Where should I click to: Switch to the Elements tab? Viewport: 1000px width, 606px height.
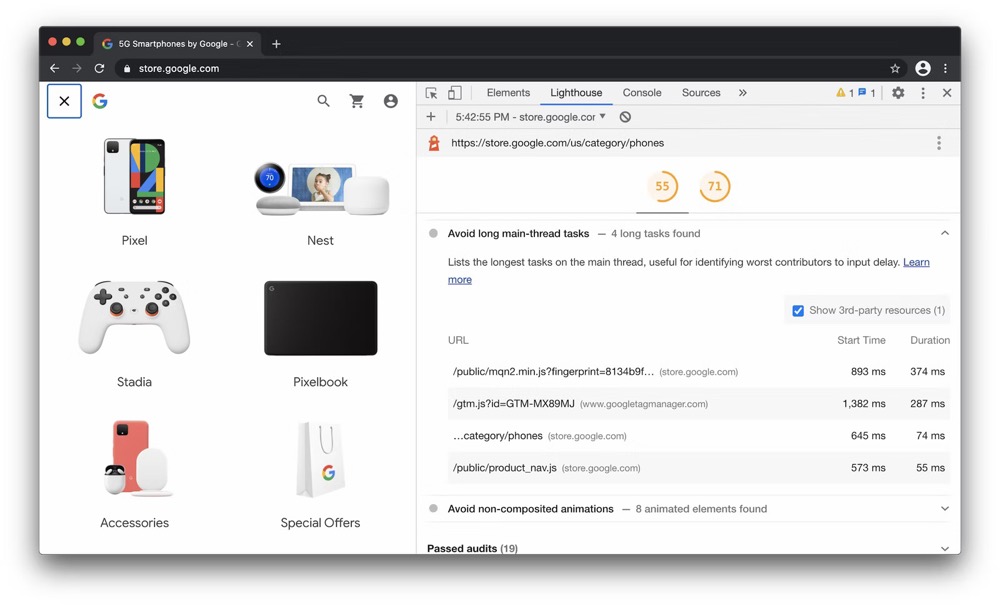pos(508,92)
